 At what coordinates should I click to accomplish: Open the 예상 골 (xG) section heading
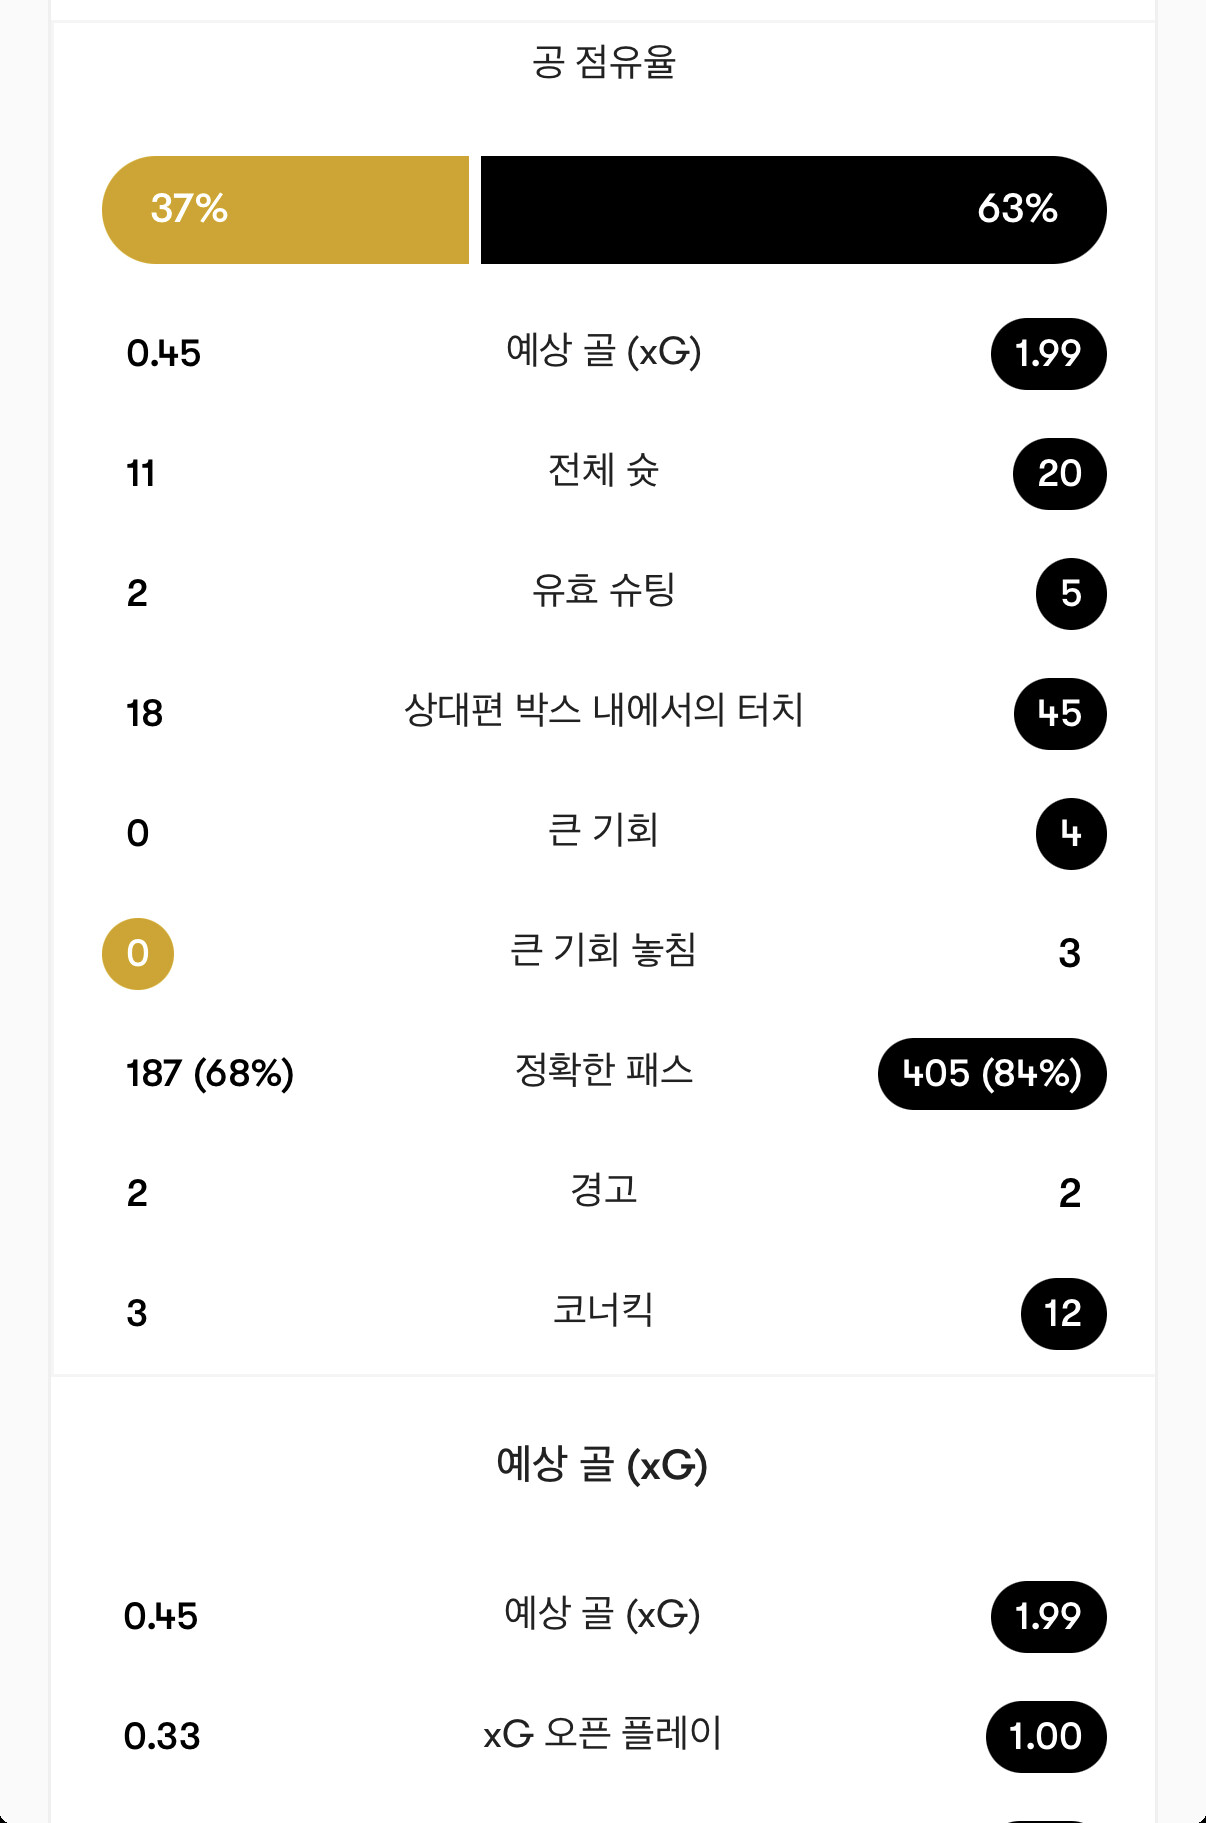coord(602,1466)
